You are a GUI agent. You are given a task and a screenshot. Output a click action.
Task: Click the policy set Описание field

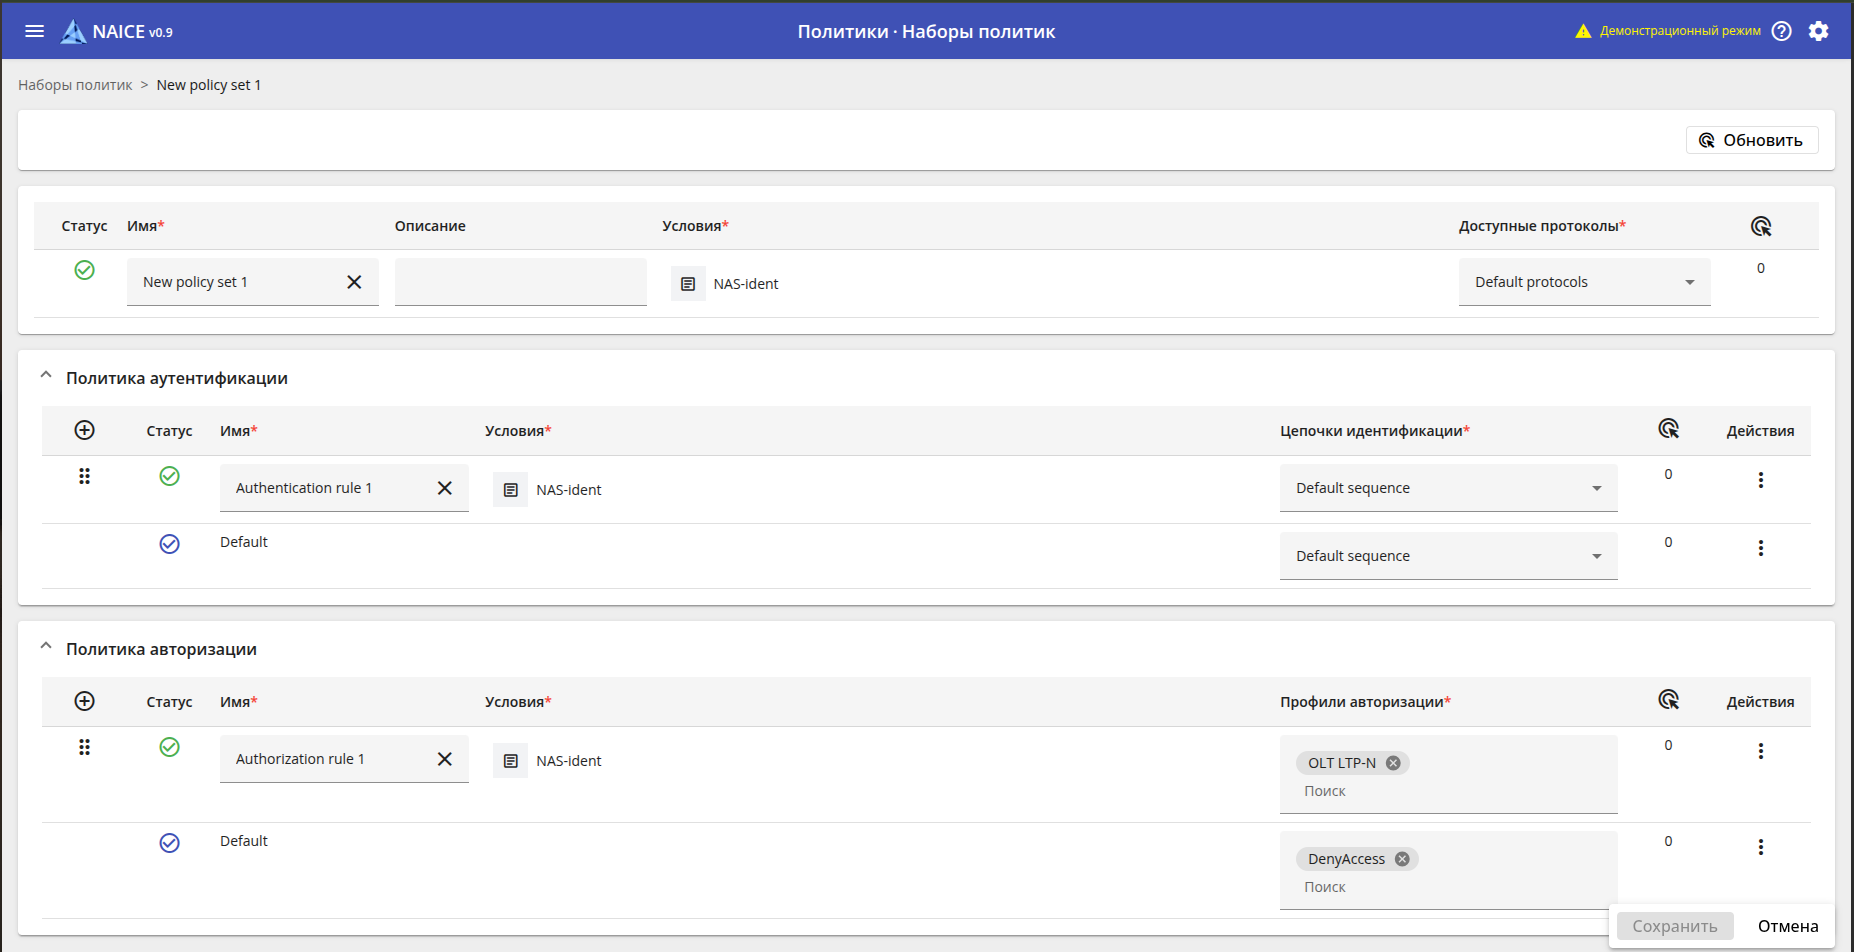coord(520,282)
